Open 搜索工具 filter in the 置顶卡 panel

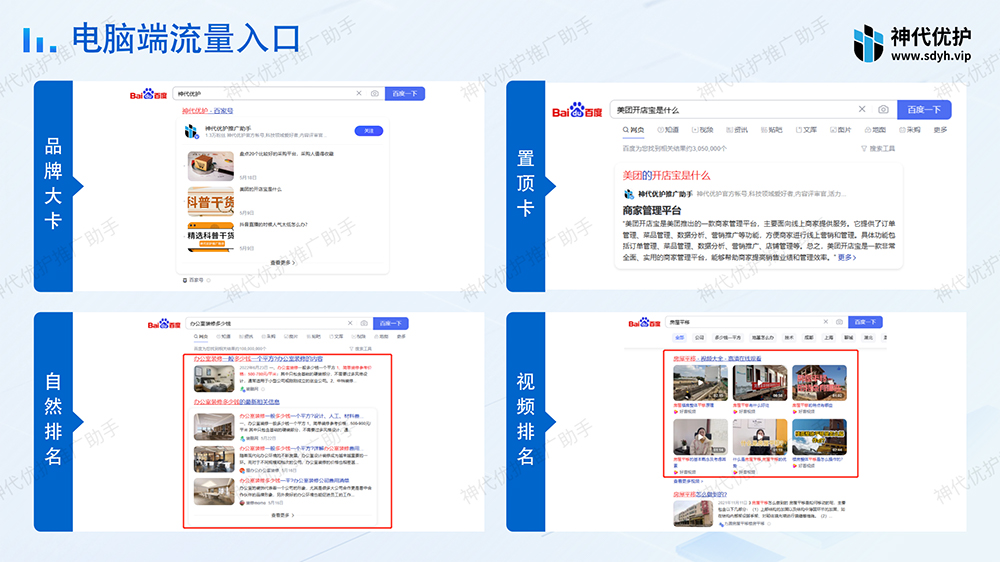tap(878, 149)
